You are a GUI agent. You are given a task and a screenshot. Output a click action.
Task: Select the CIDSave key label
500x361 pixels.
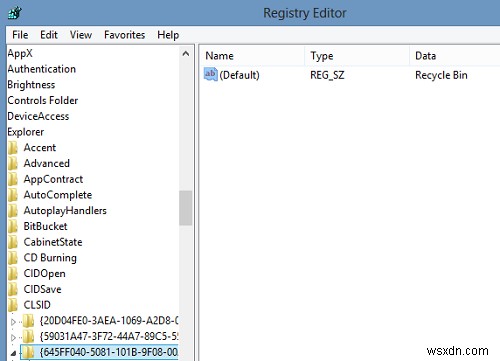click(42, 289)
